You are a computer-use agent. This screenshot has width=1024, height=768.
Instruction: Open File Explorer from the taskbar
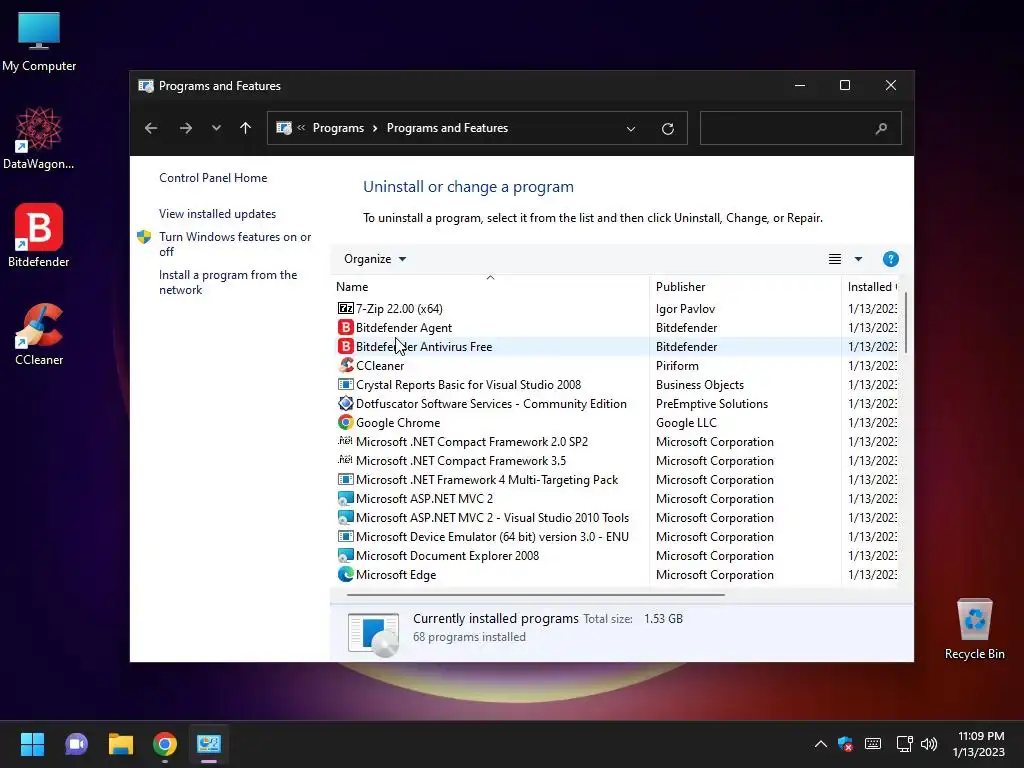(x=121, y=744)
